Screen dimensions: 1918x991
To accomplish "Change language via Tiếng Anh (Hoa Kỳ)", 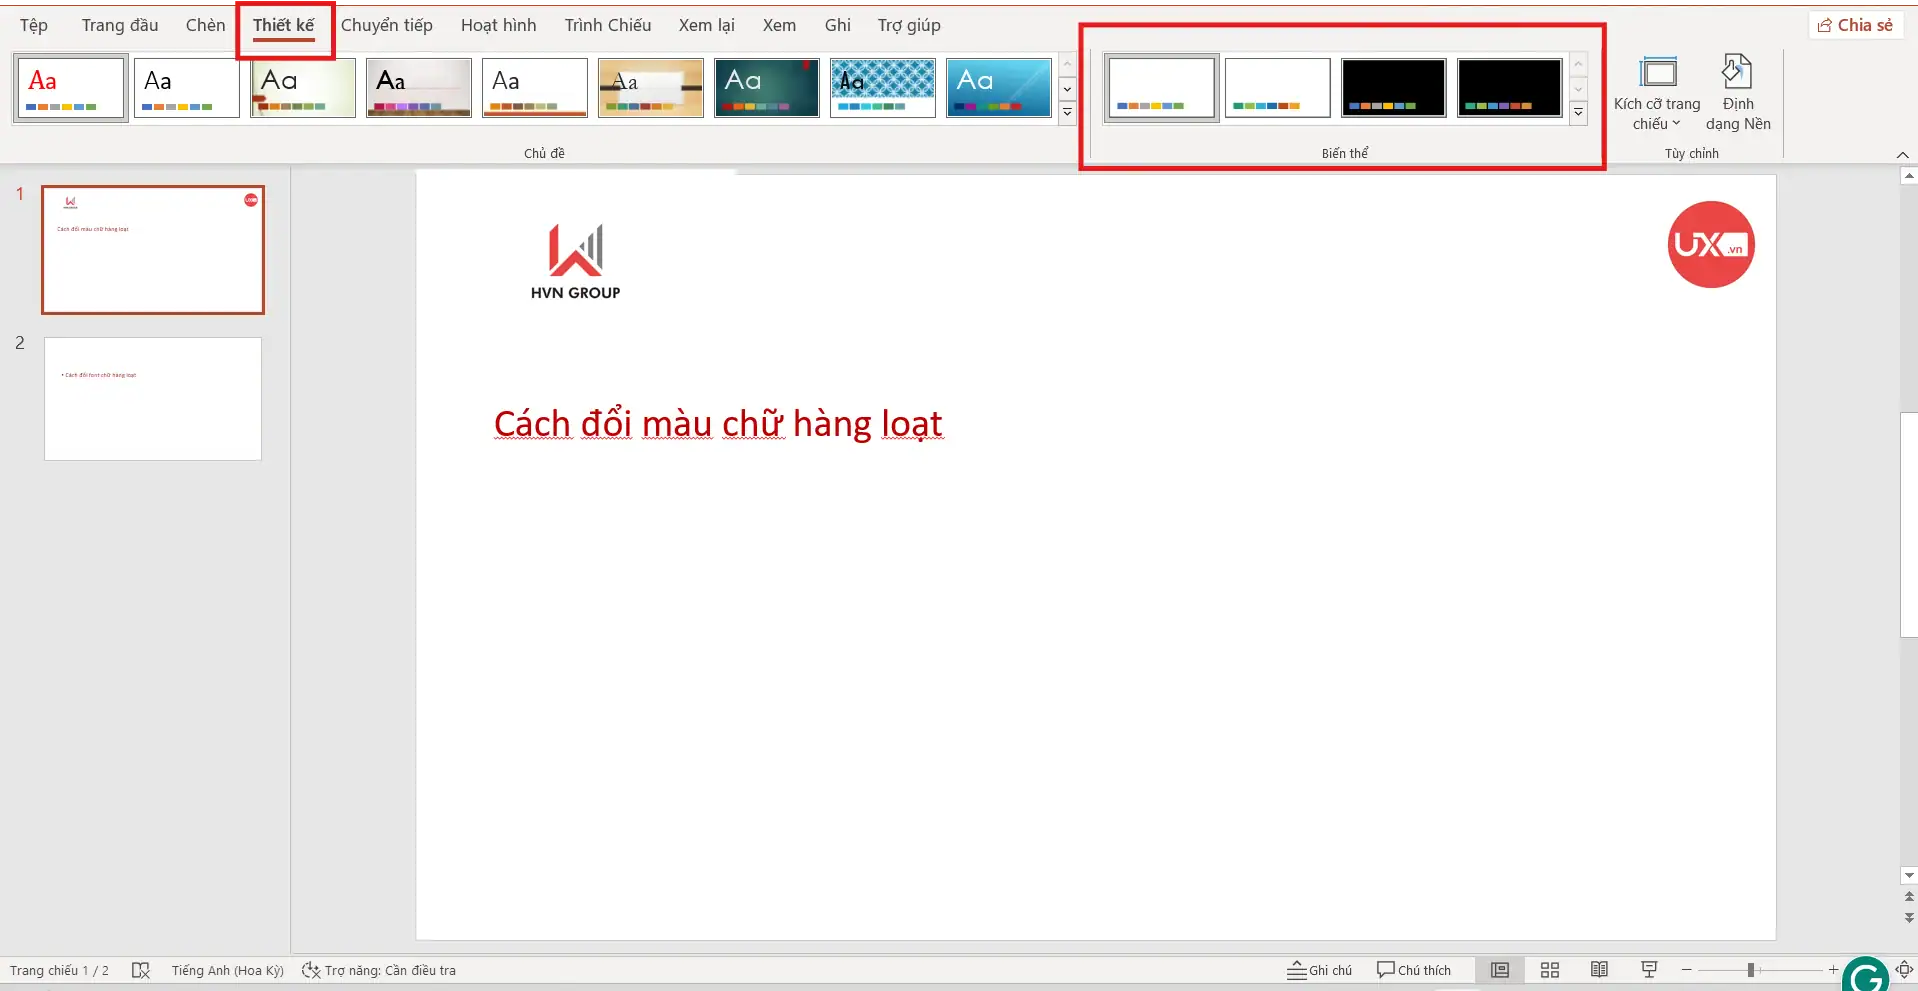I will (x=226, y=969).
